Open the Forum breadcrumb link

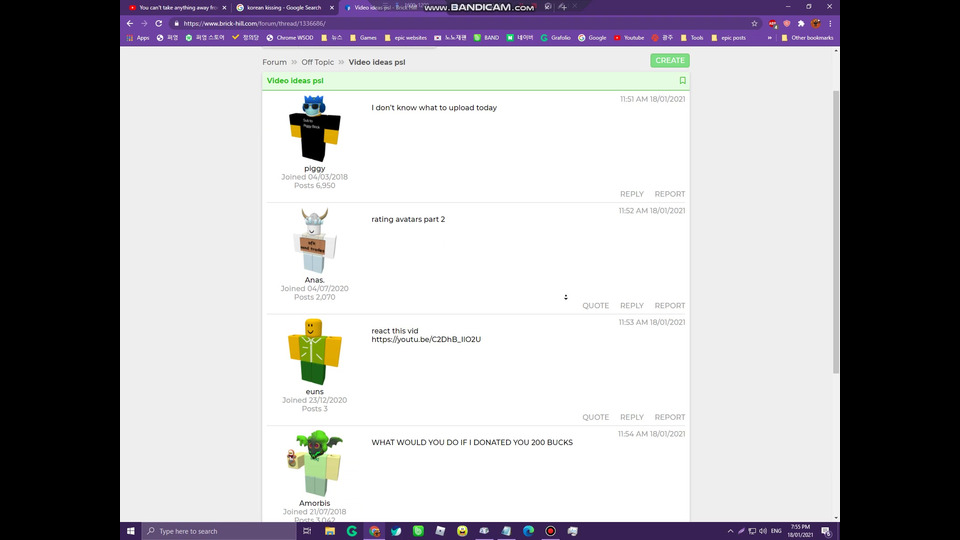(x=274, y=62)
